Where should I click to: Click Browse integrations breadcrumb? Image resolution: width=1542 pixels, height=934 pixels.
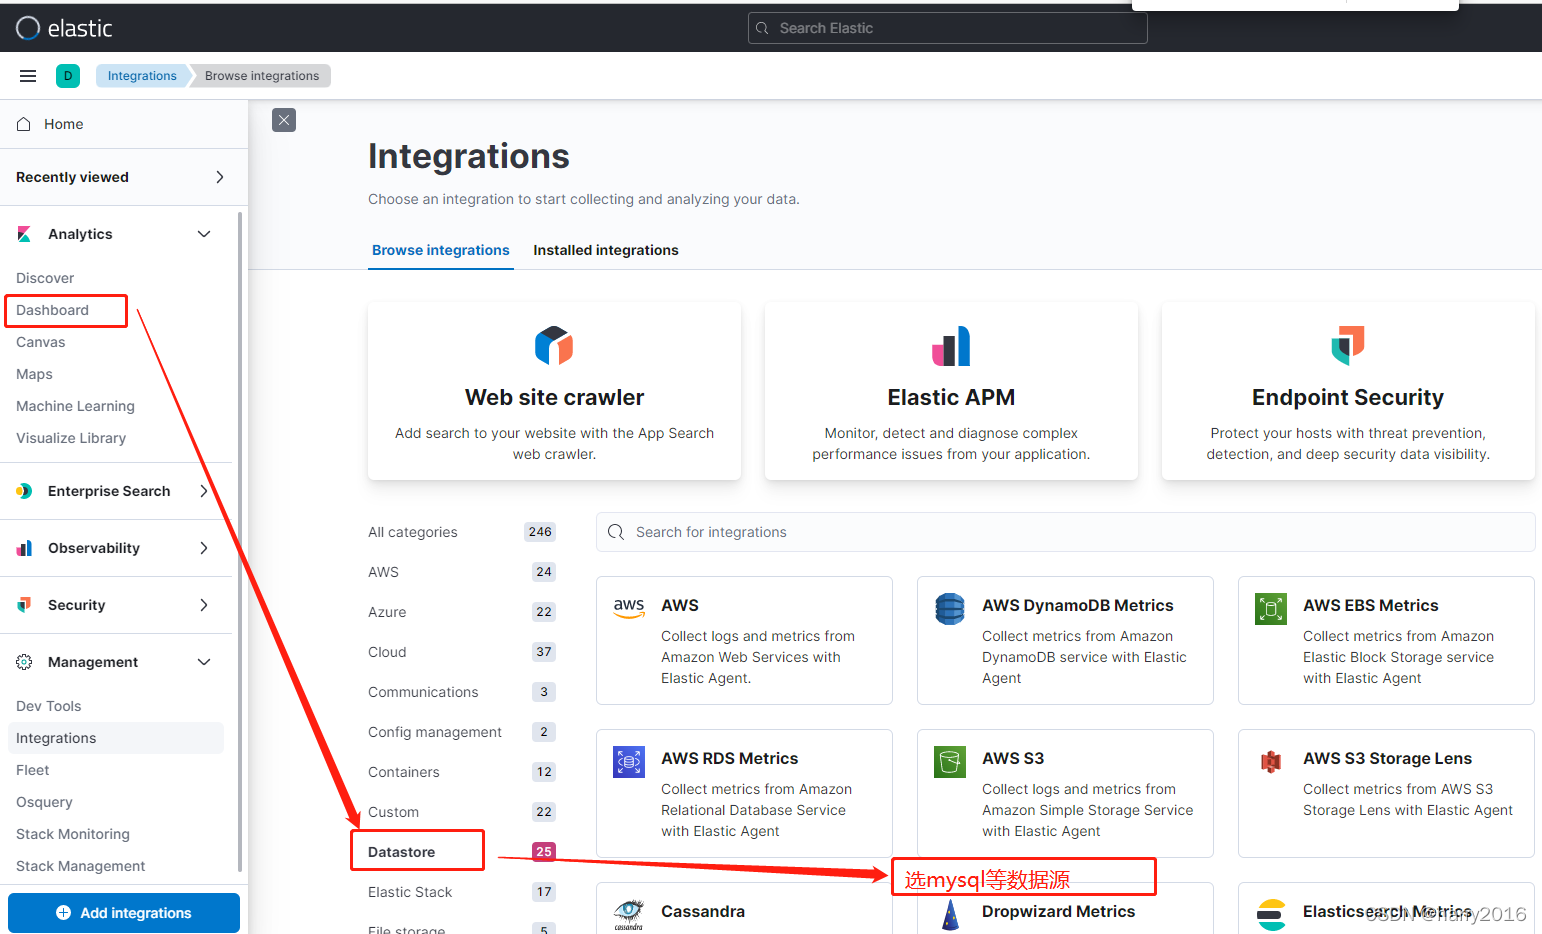coord(262,76)
